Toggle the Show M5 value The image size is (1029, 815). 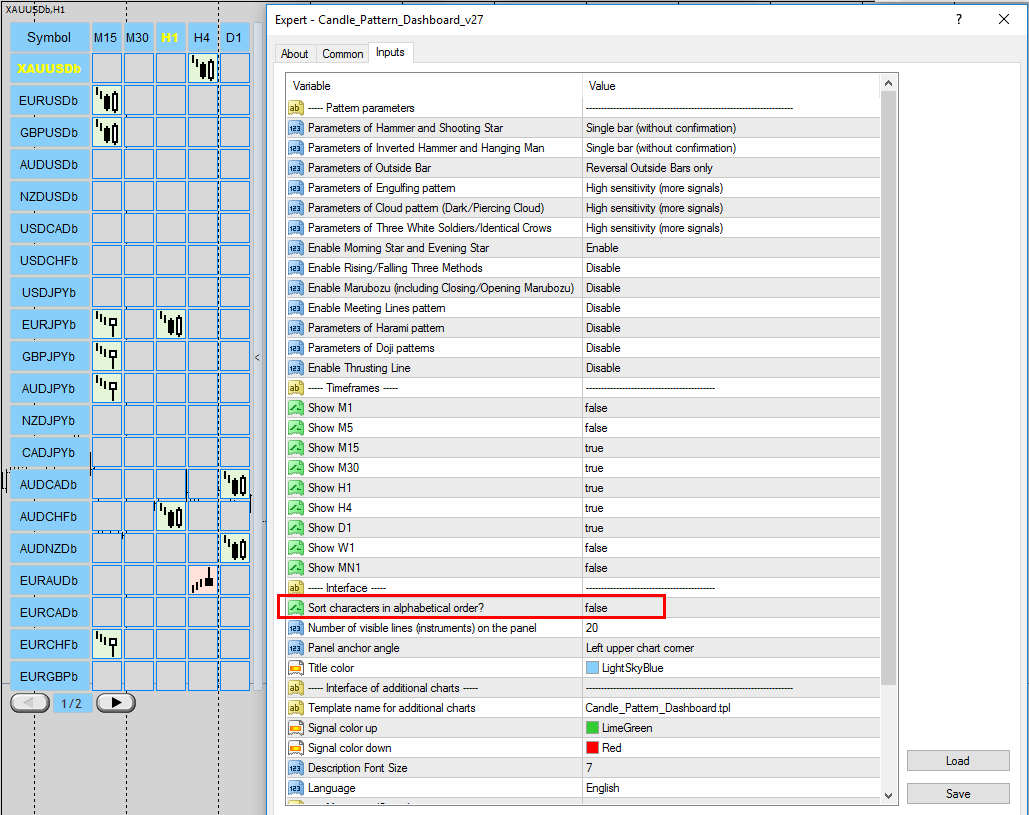coord(730,428)
